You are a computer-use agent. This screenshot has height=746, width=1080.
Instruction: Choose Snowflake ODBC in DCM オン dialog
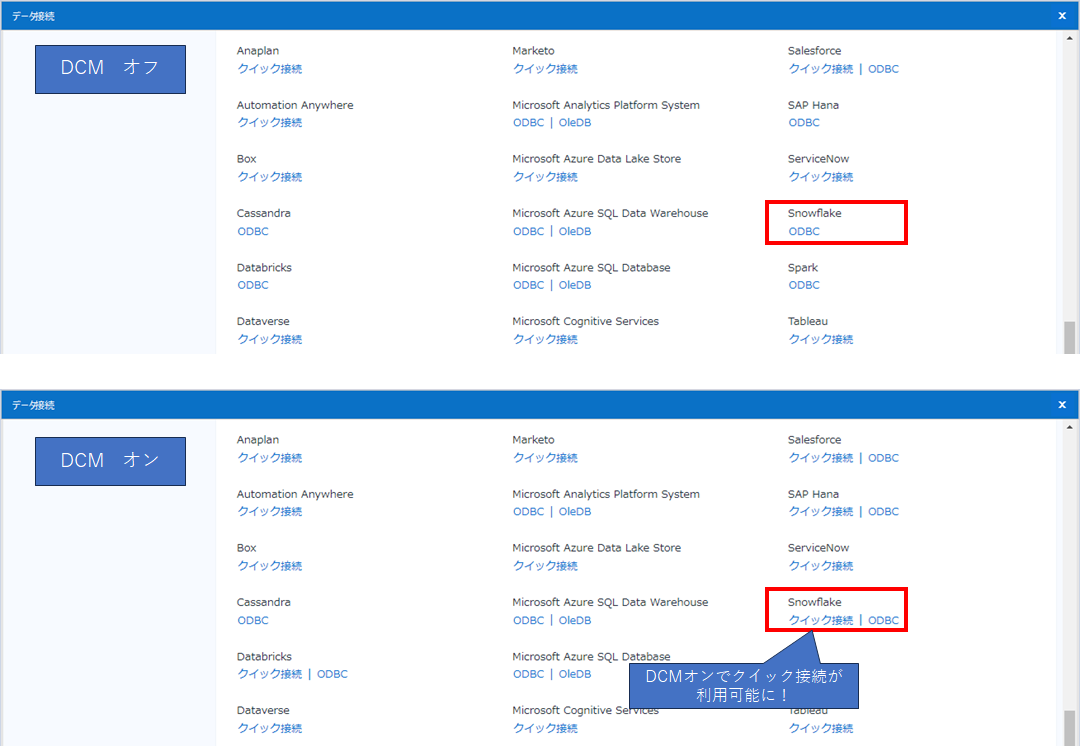(x=883, y=620)
